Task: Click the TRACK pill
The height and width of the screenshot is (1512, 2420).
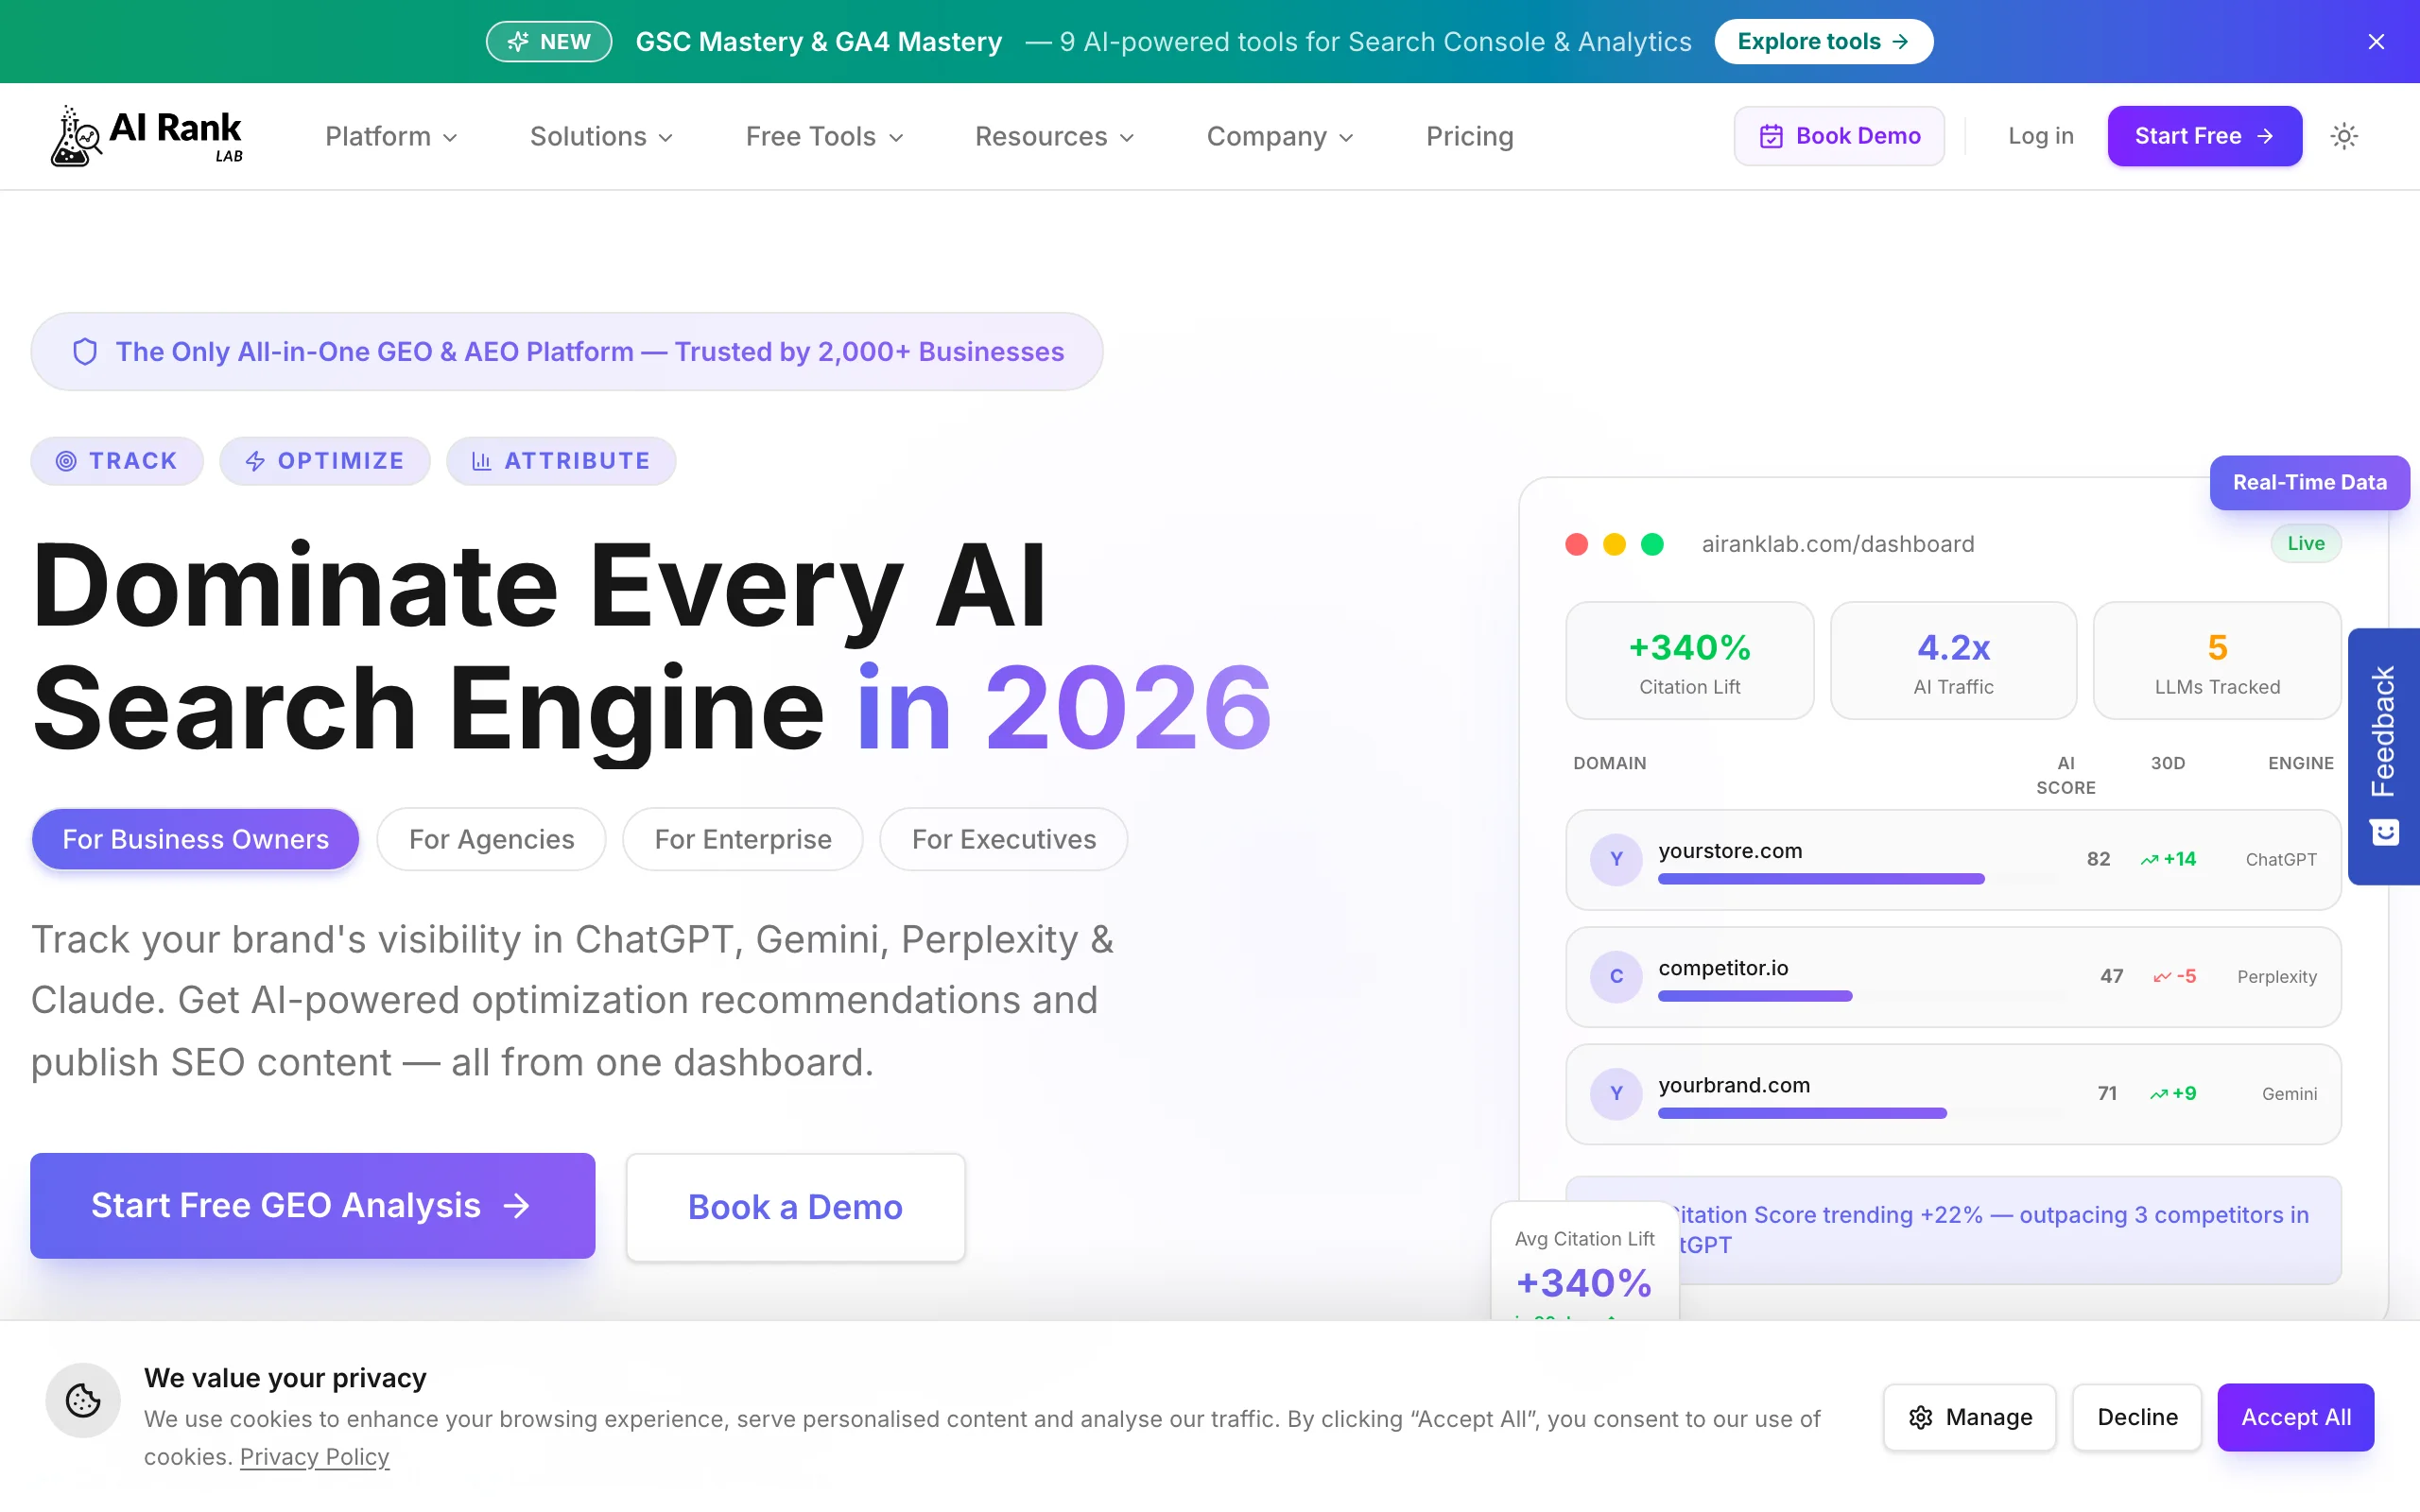Action: [x=117, y=461]
